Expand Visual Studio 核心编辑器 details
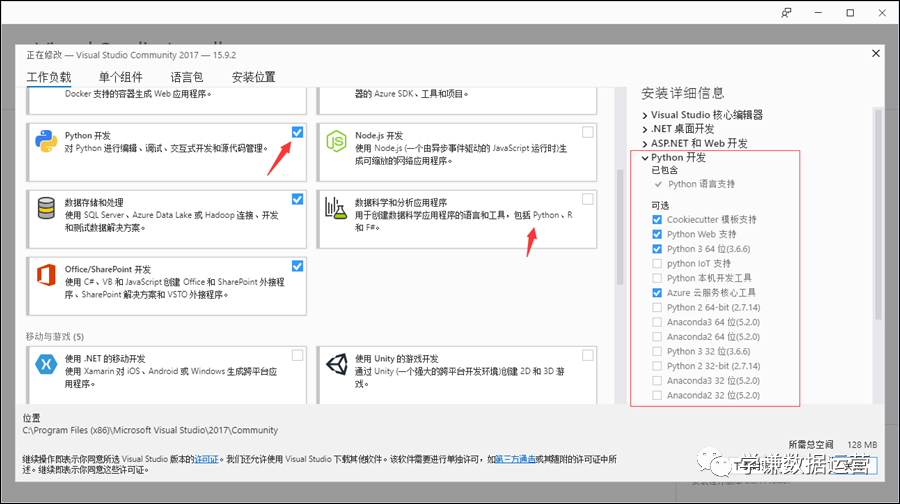Viewport: 900px width, 504px height. [x=645, y=115]
